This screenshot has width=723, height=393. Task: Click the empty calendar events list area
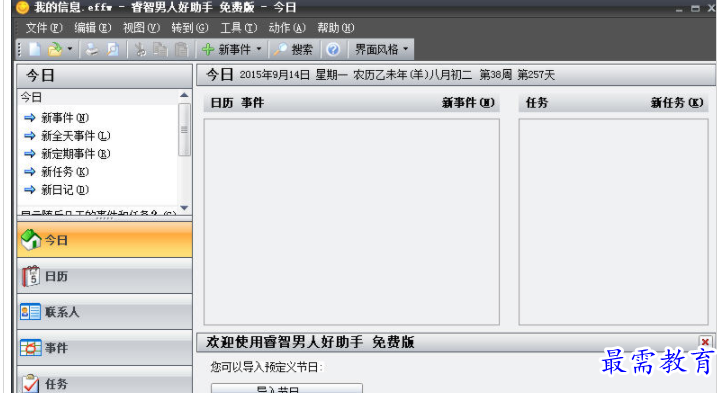pos(352,222)
